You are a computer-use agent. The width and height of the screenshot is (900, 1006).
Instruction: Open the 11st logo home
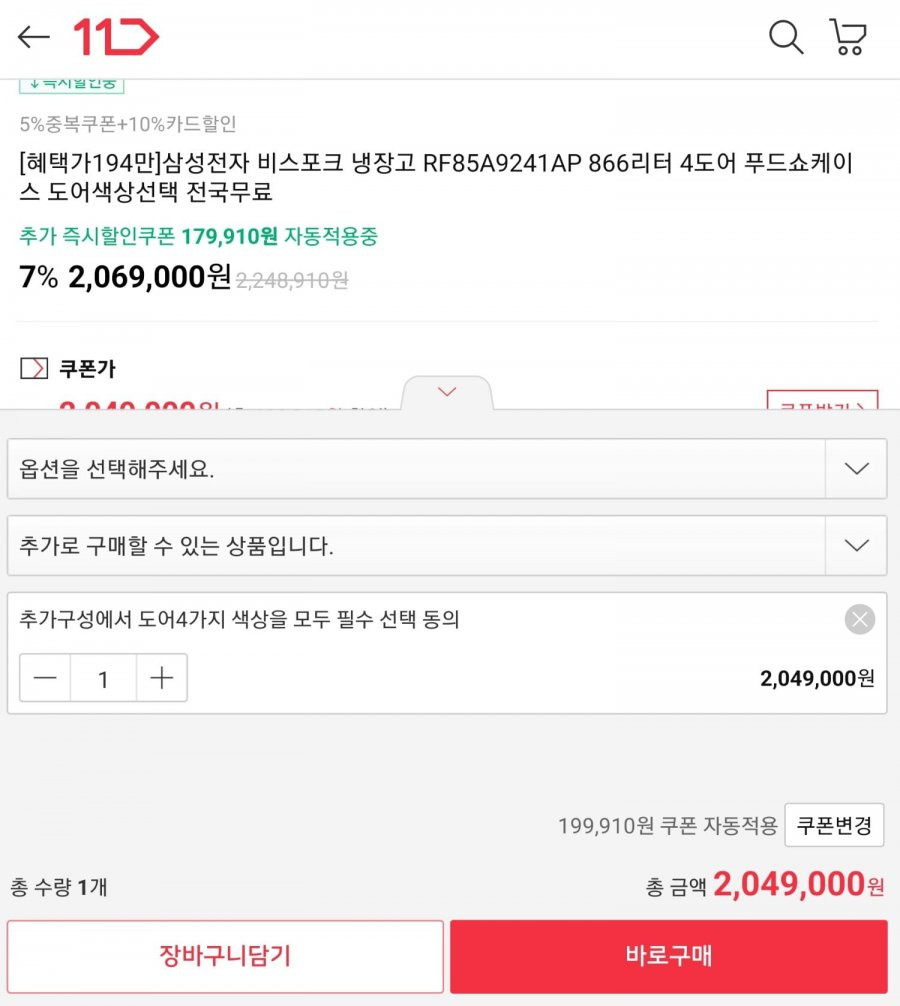116,37
